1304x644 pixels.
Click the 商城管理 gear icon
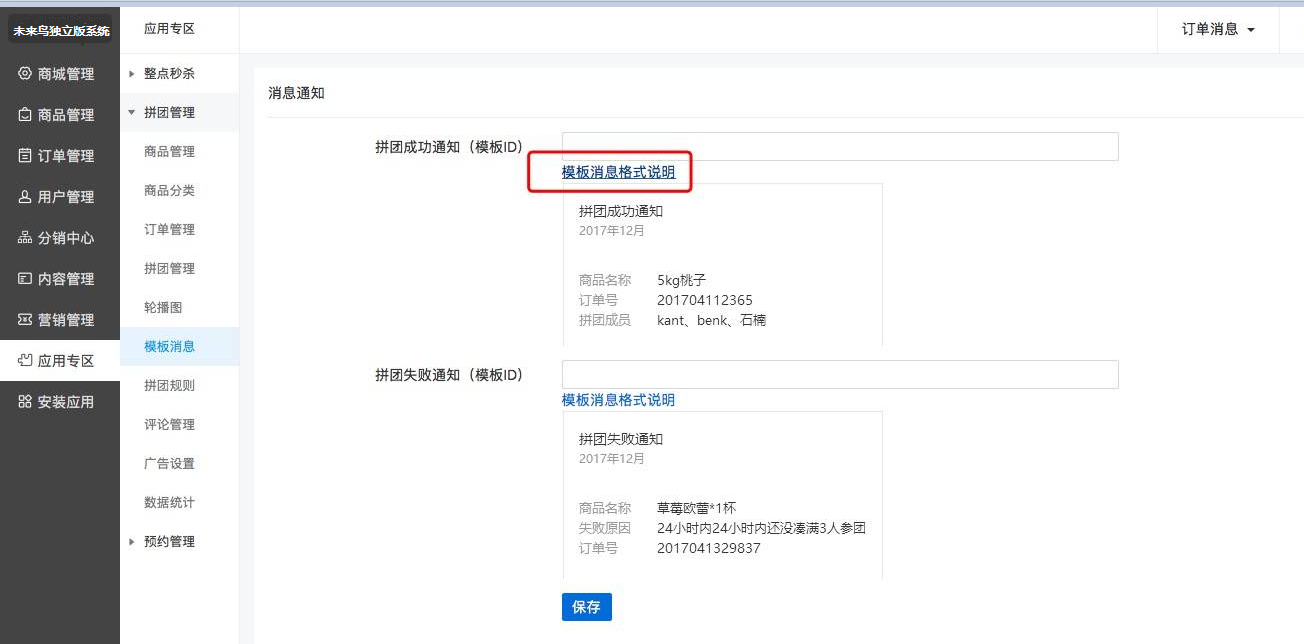click(25, 74)
